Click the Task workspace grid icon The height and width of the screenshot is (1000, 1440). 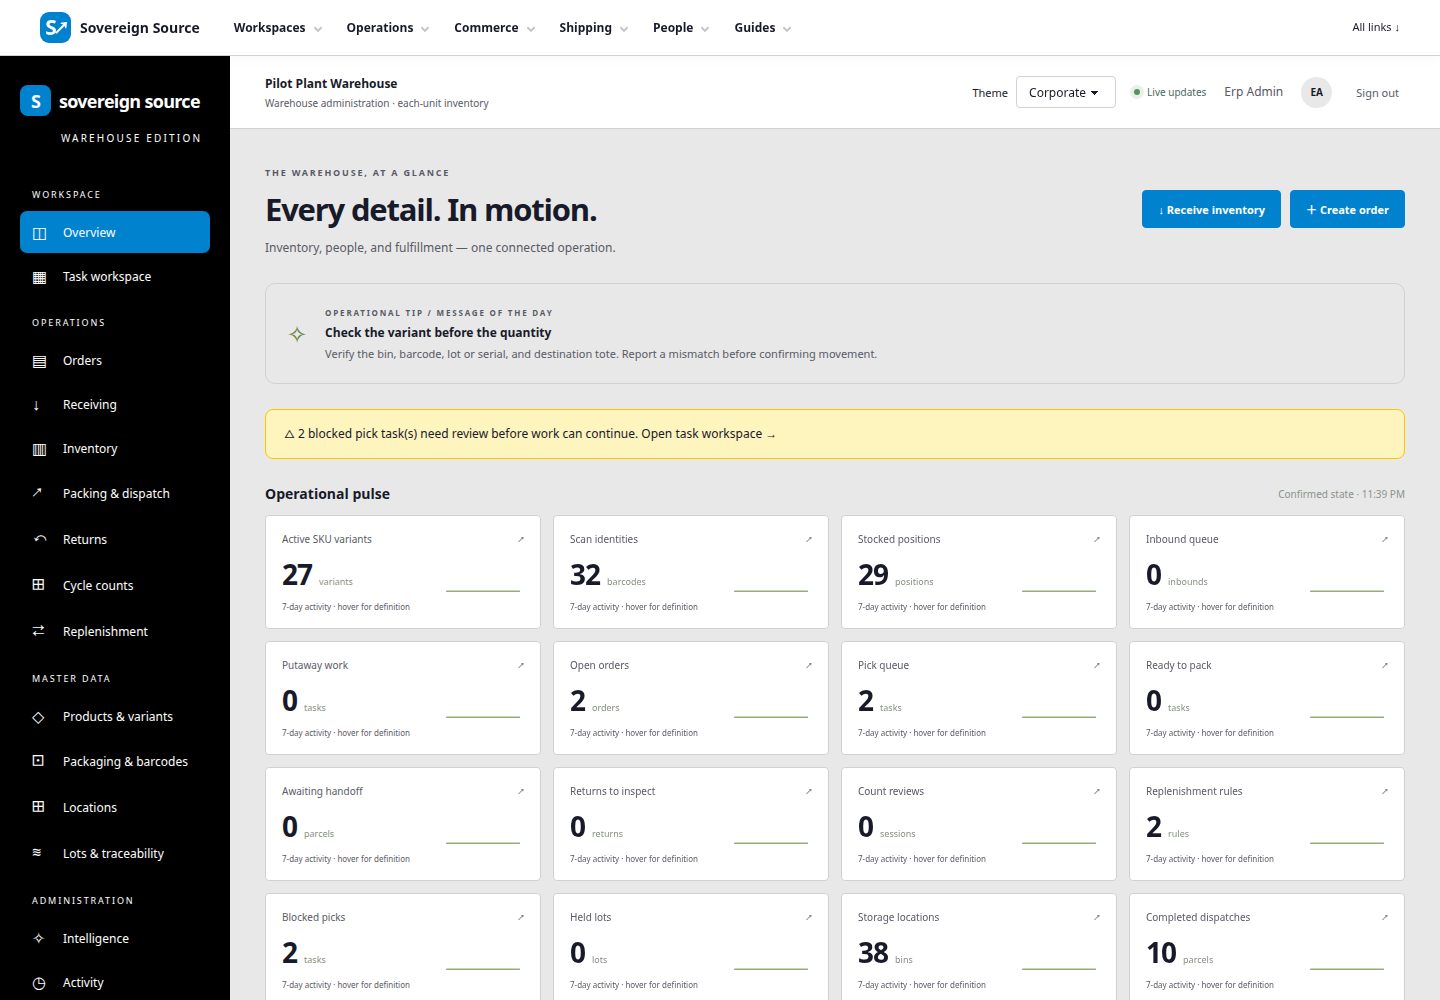pyautogui.click(x=39, y=277)
